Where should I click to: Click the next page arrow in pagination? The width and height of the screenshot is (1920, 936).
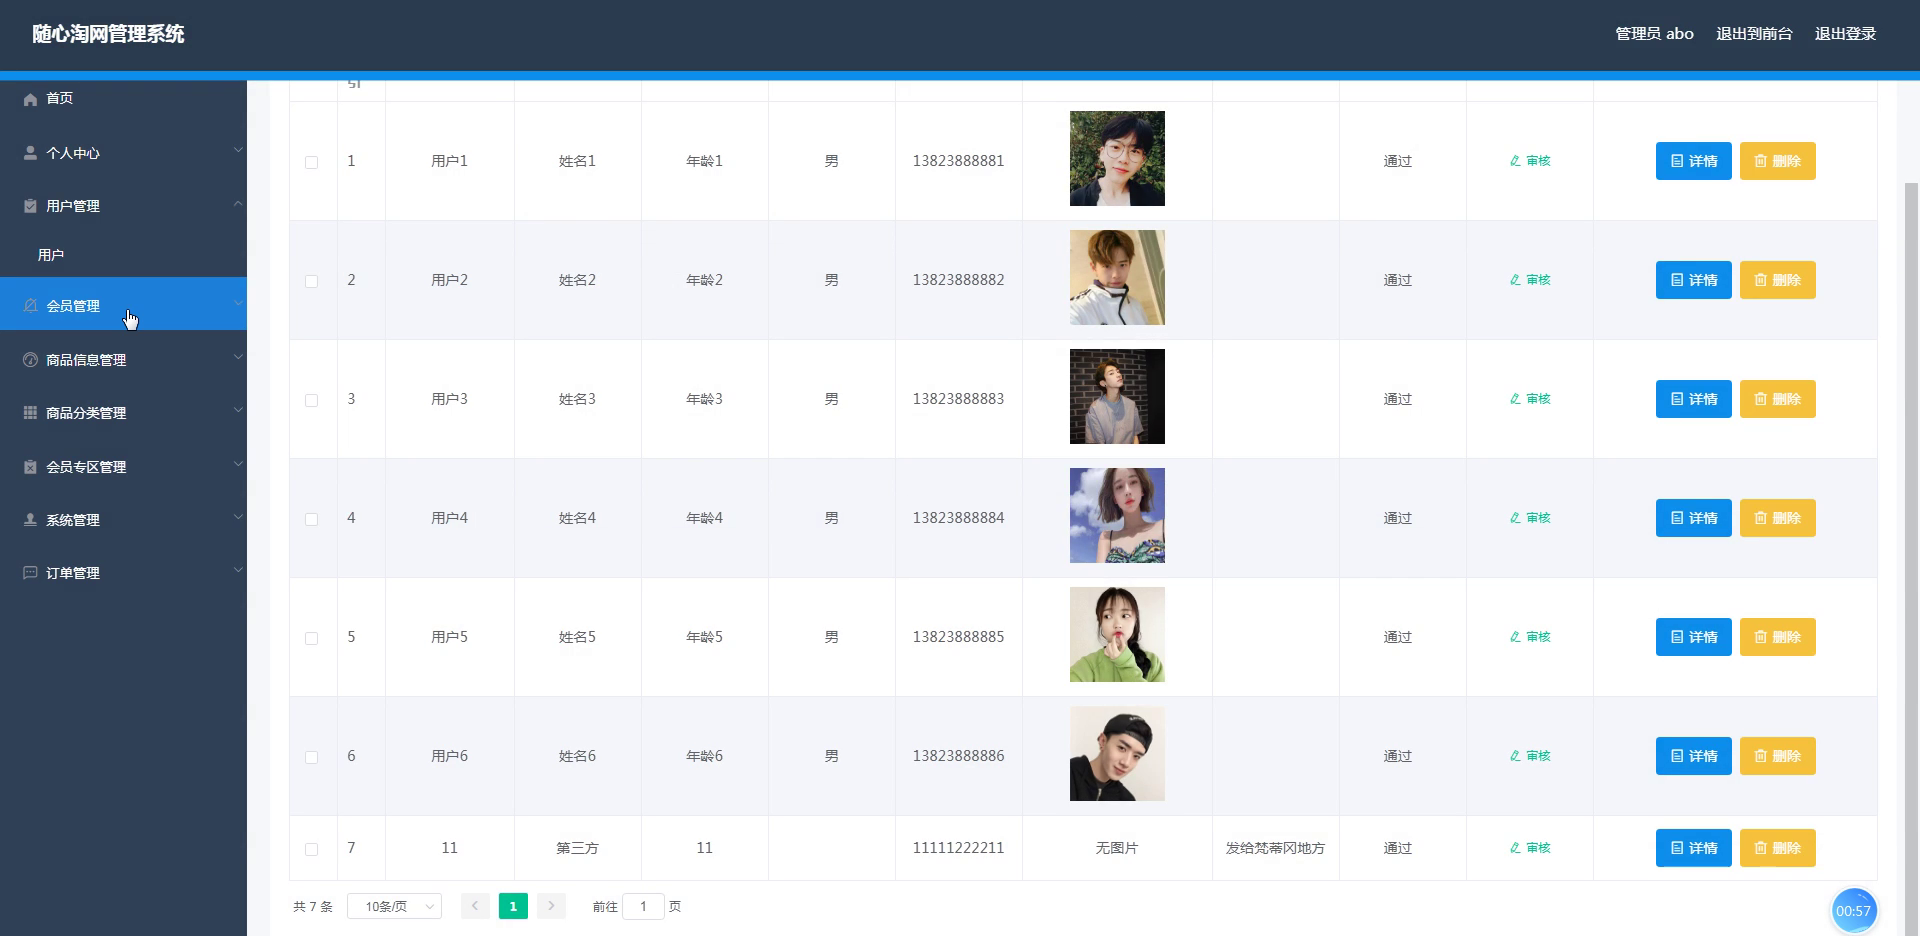(551, 906)
